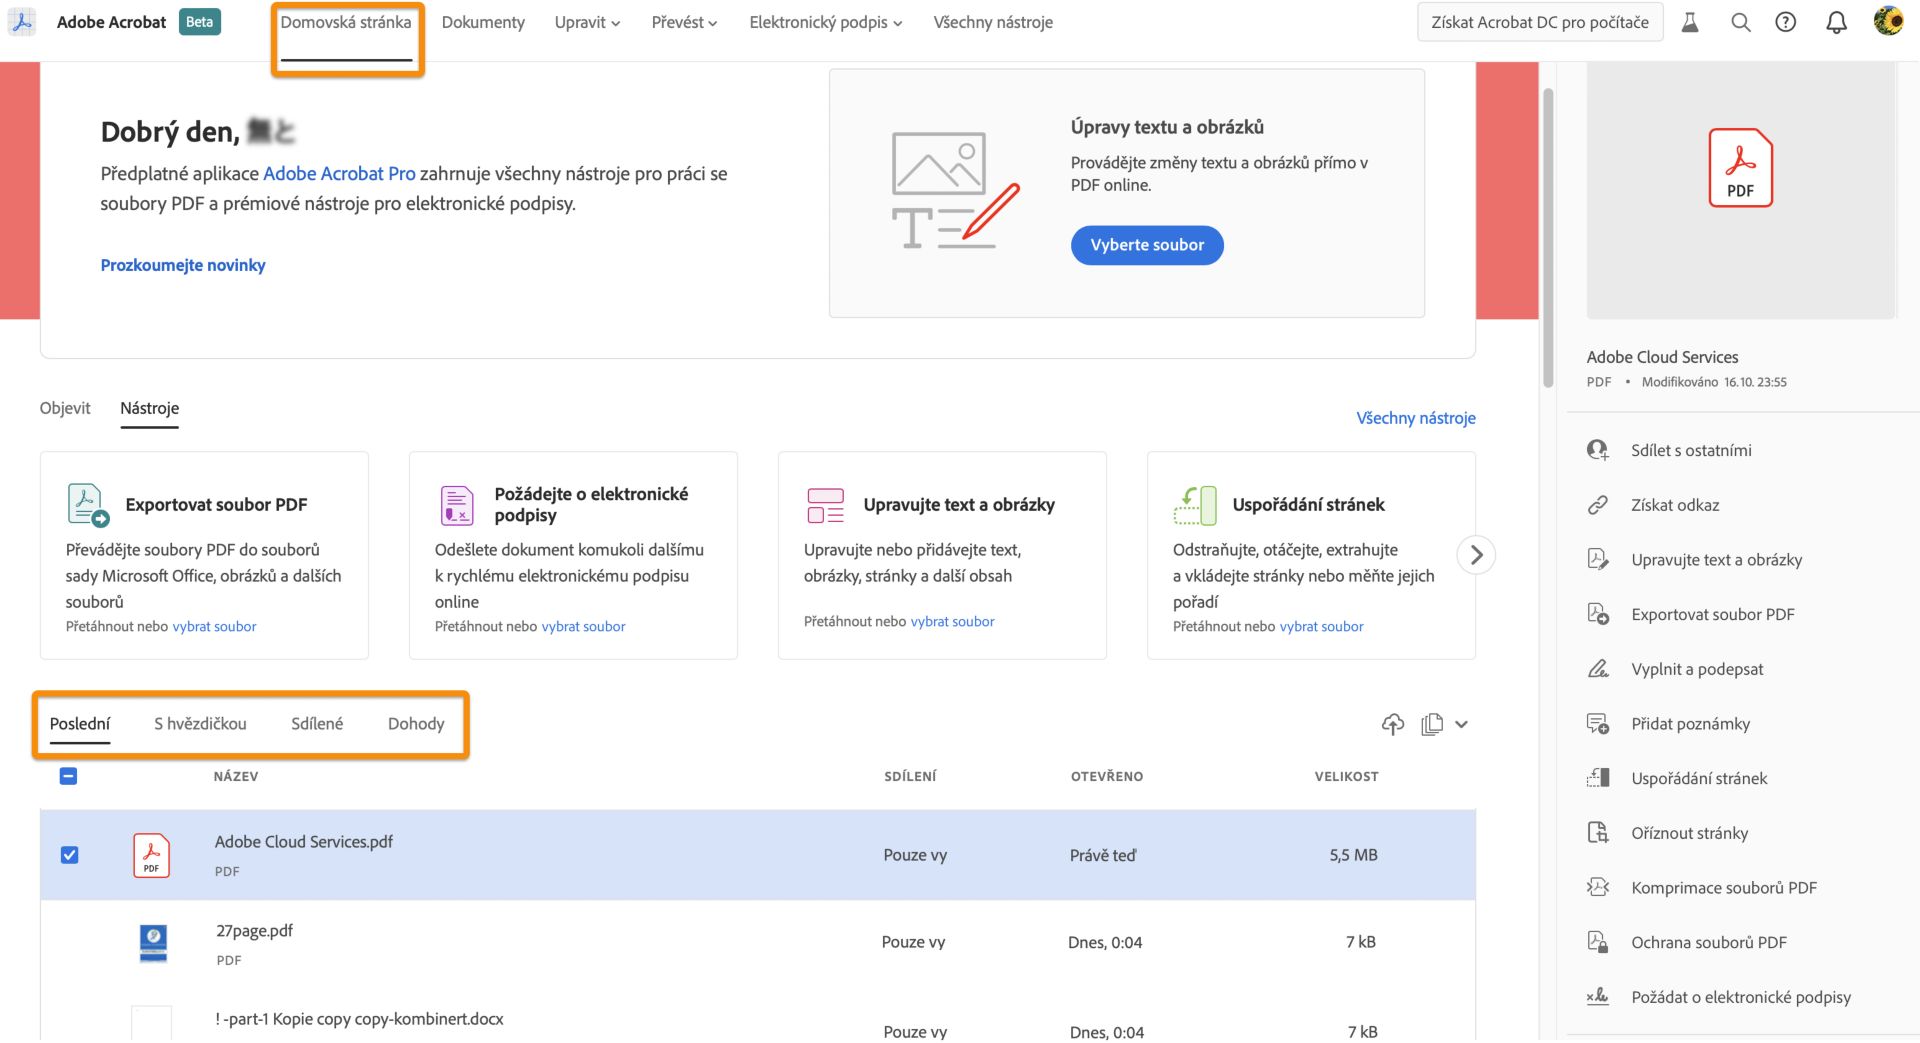Uncheck the Adobe Cloud Services.pdf row checkbox

pos(69,855)
